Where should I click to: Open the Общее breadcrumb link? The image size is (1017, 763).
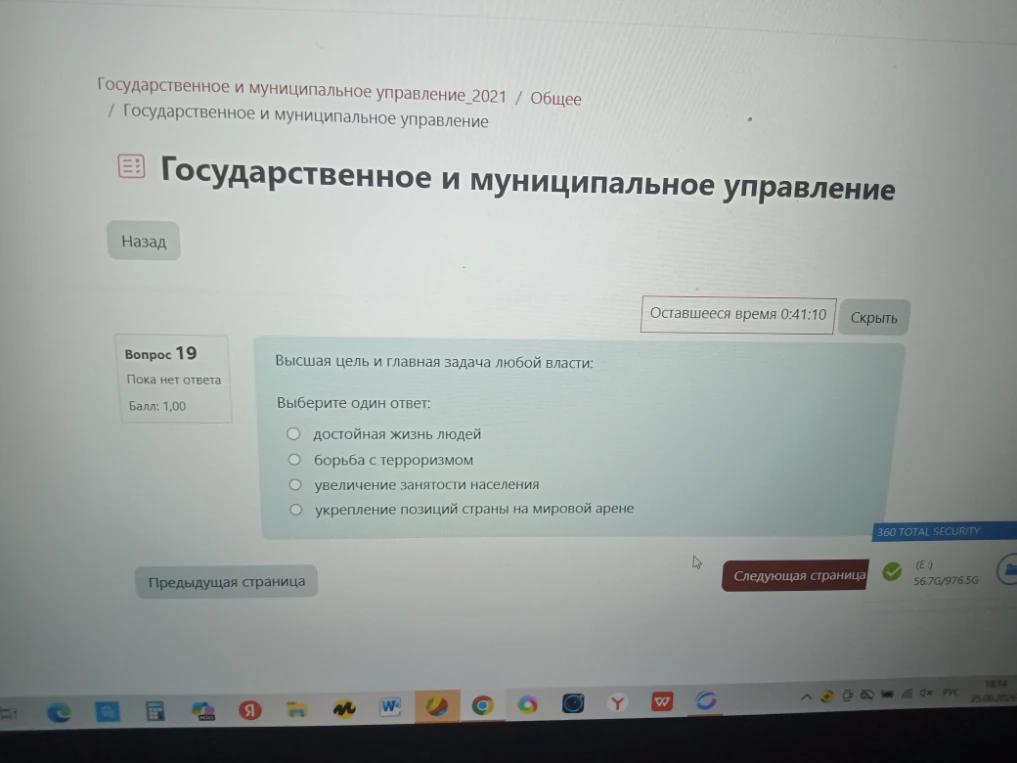click(x=556, y=99)
